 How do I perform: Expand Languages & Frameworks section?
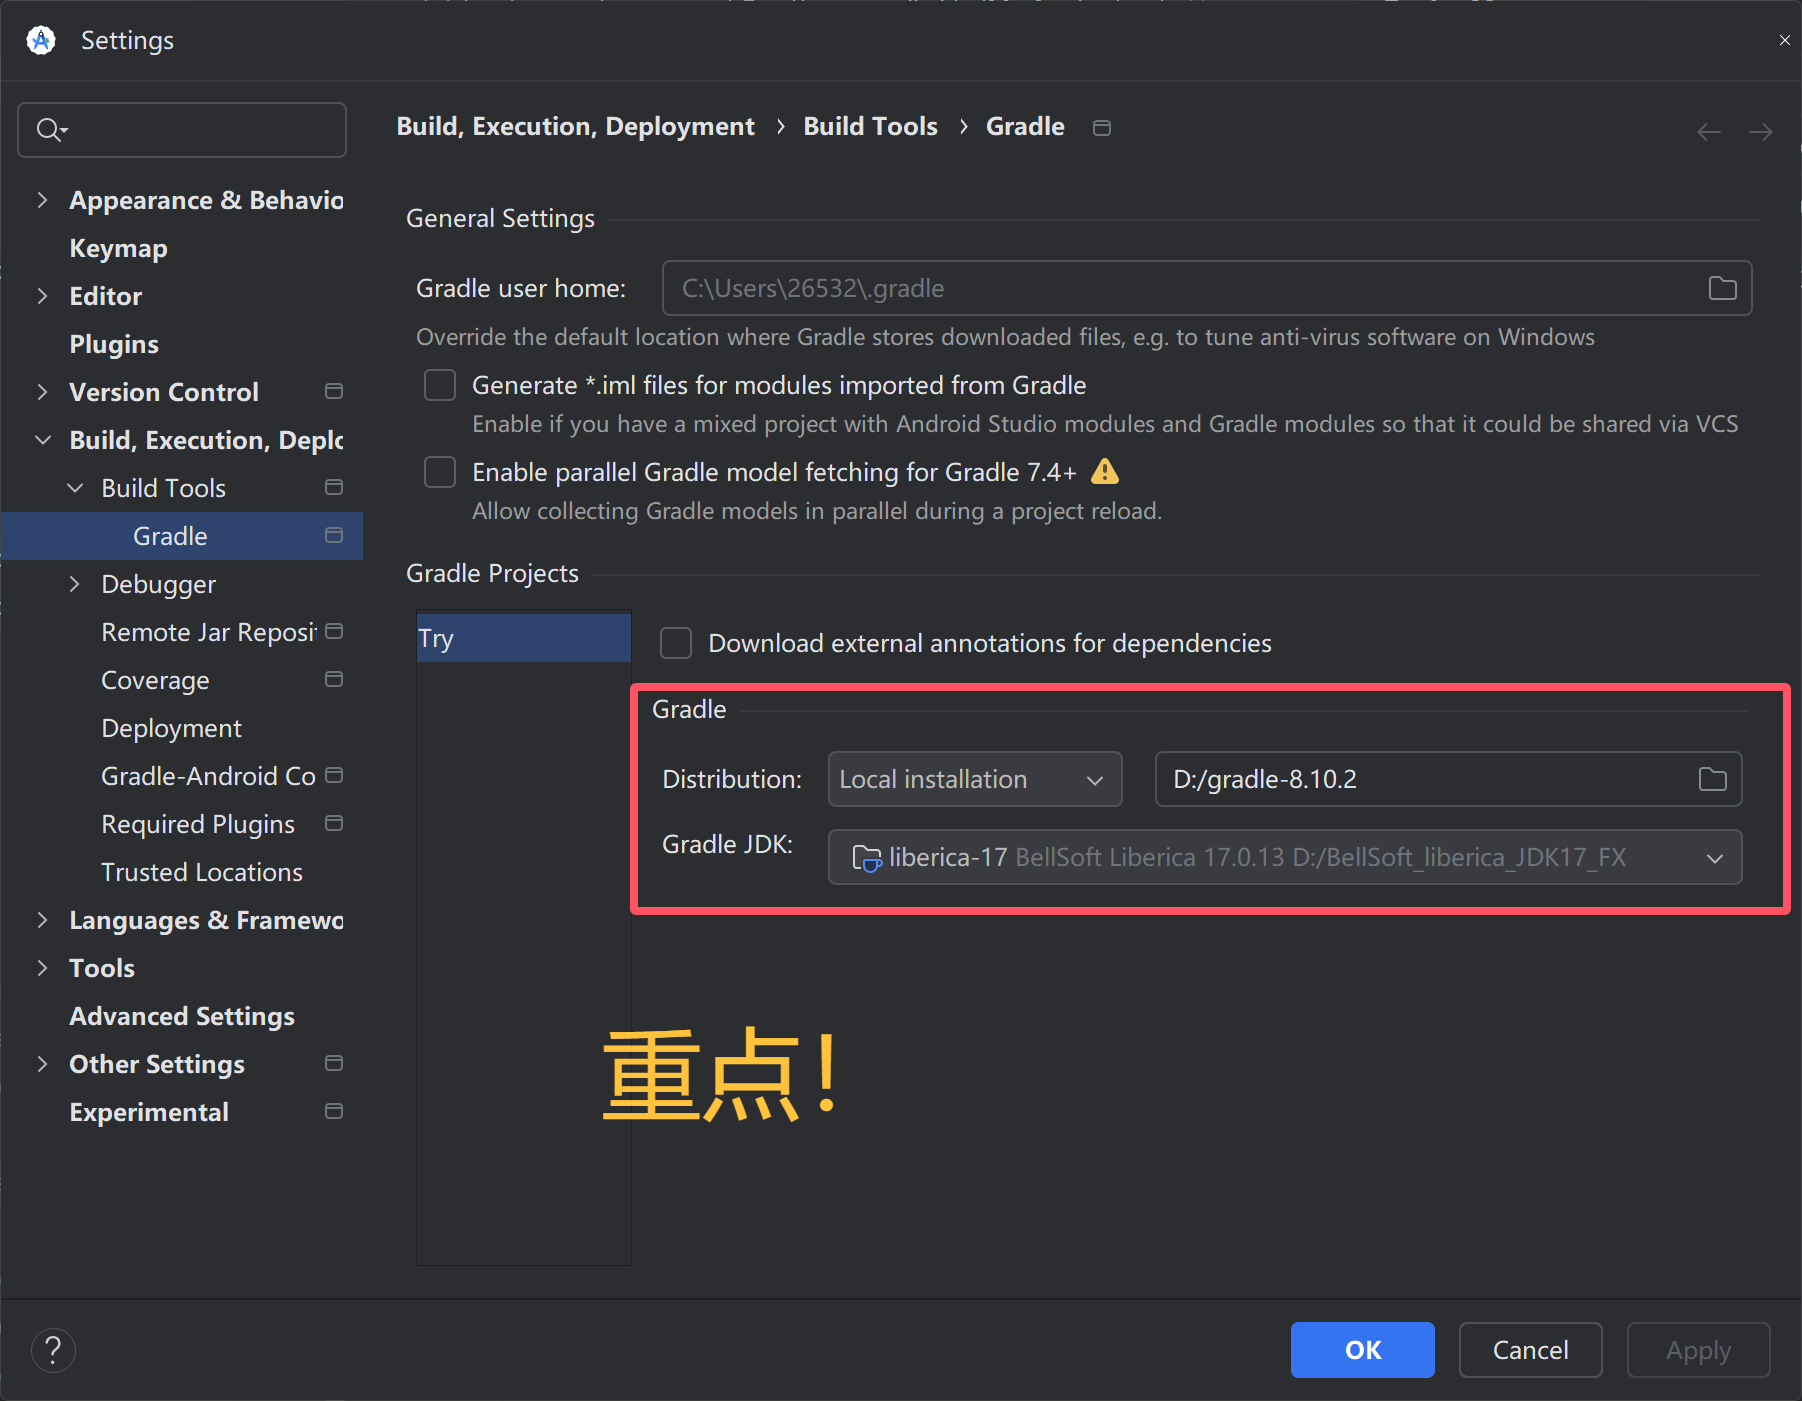click(x=42, y=920)
